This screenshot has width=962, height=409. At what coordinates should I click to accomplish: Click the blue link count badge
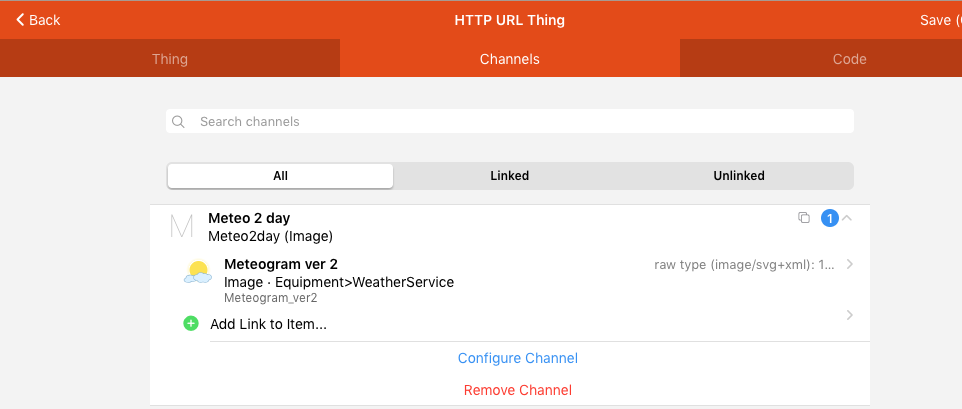point(829,218)
